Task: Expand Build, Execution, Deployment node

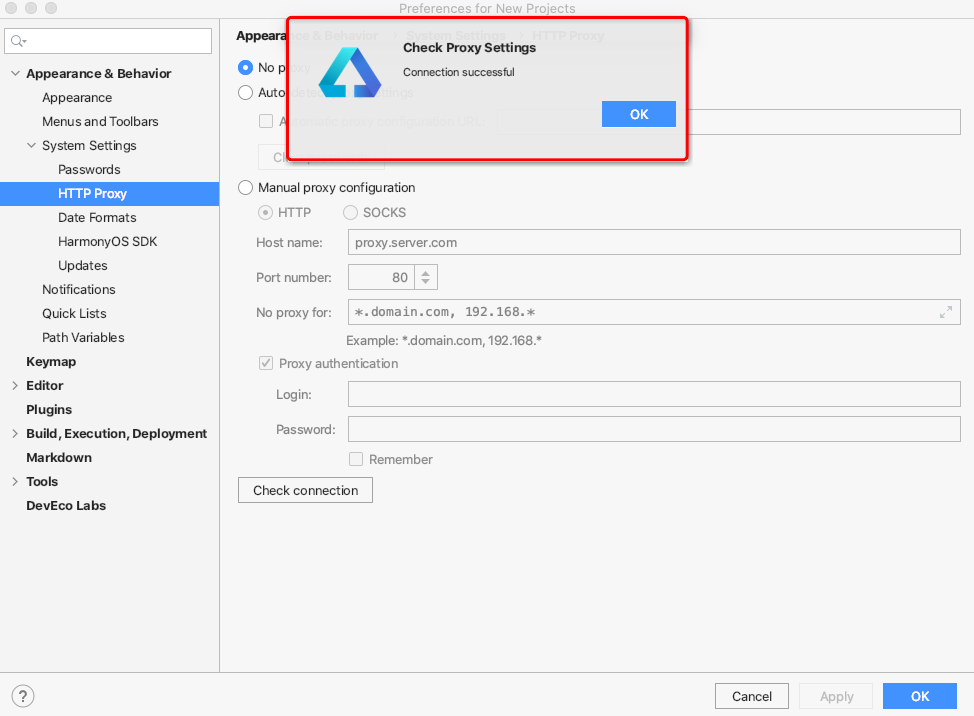Action: pyautogui.click(x=16, y=433)
